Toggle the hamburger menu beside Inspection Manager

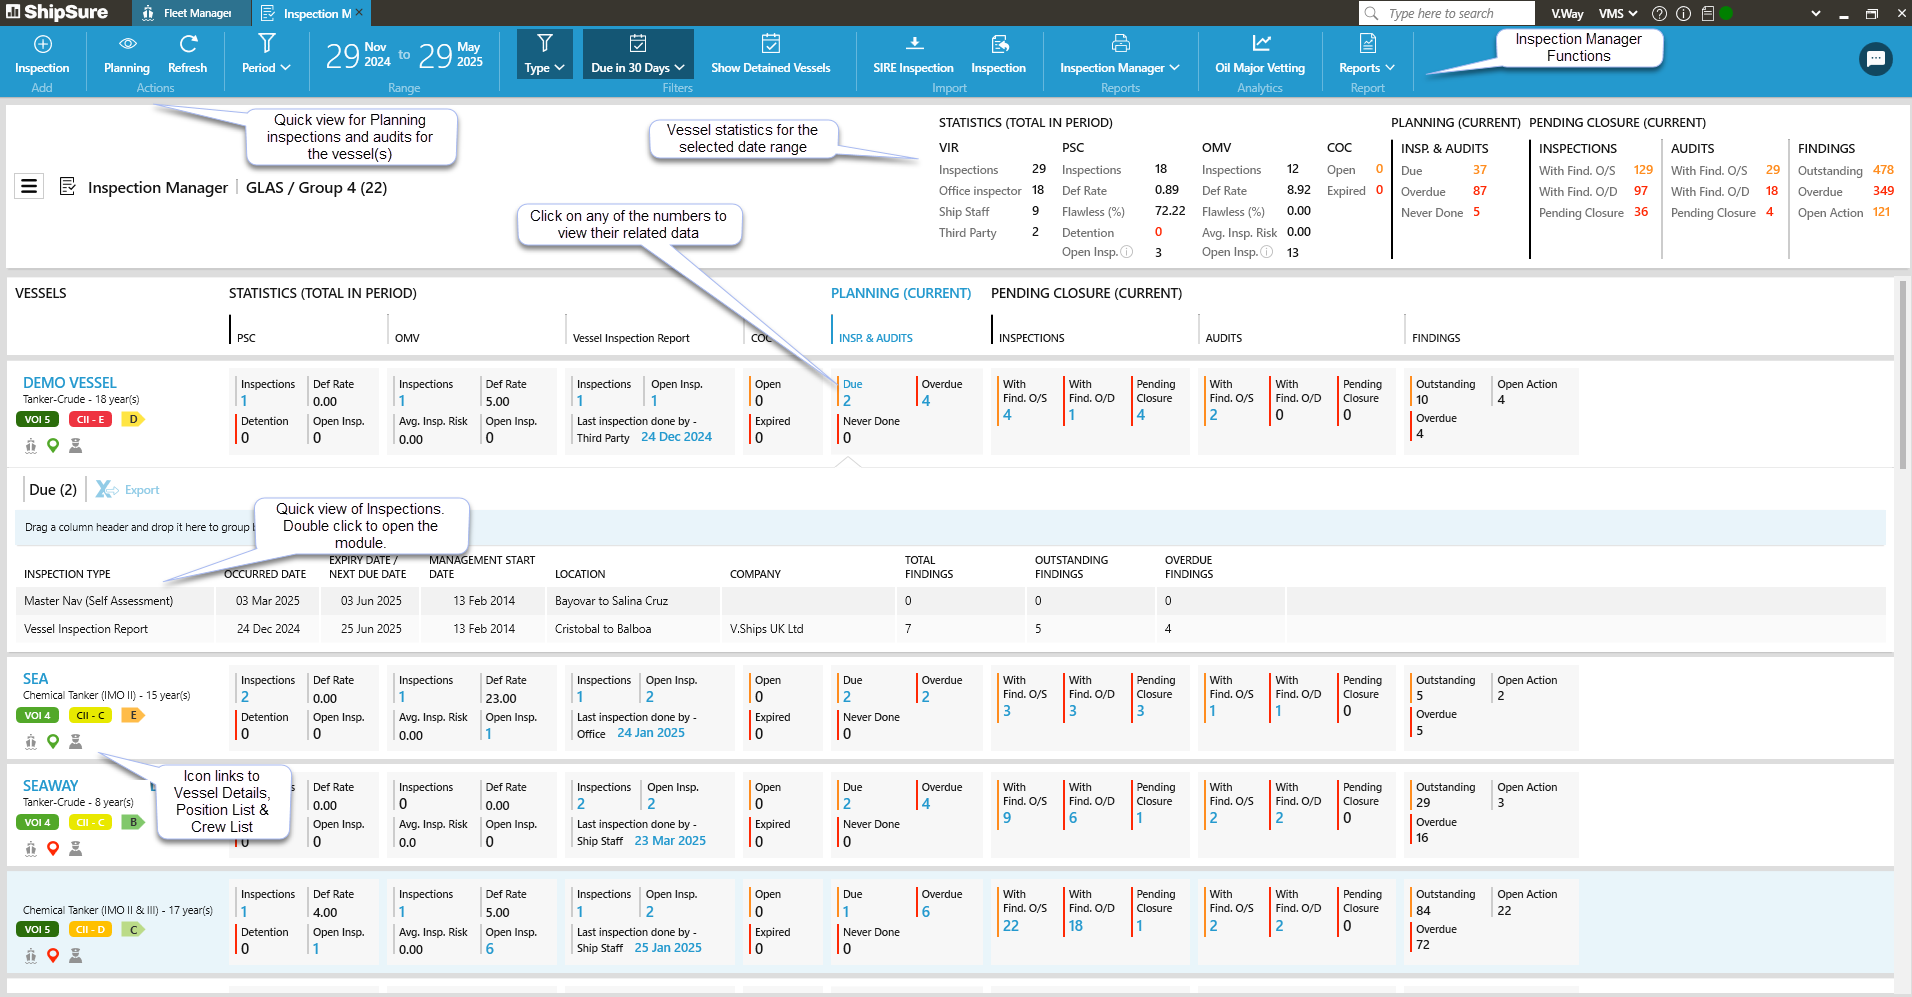click(29, 186)
